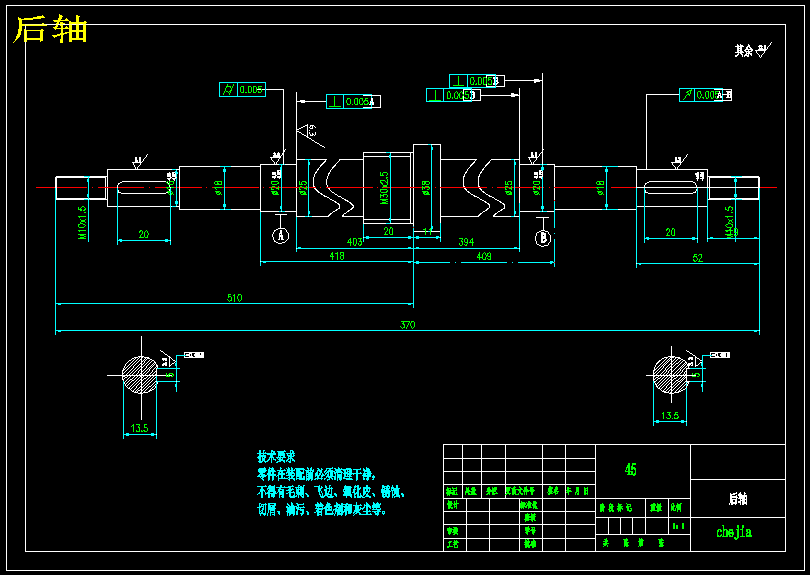Viewport: 810px width, 575px height.
Task: Select the 其余 surface roughness note
Action: pos(752,50)
